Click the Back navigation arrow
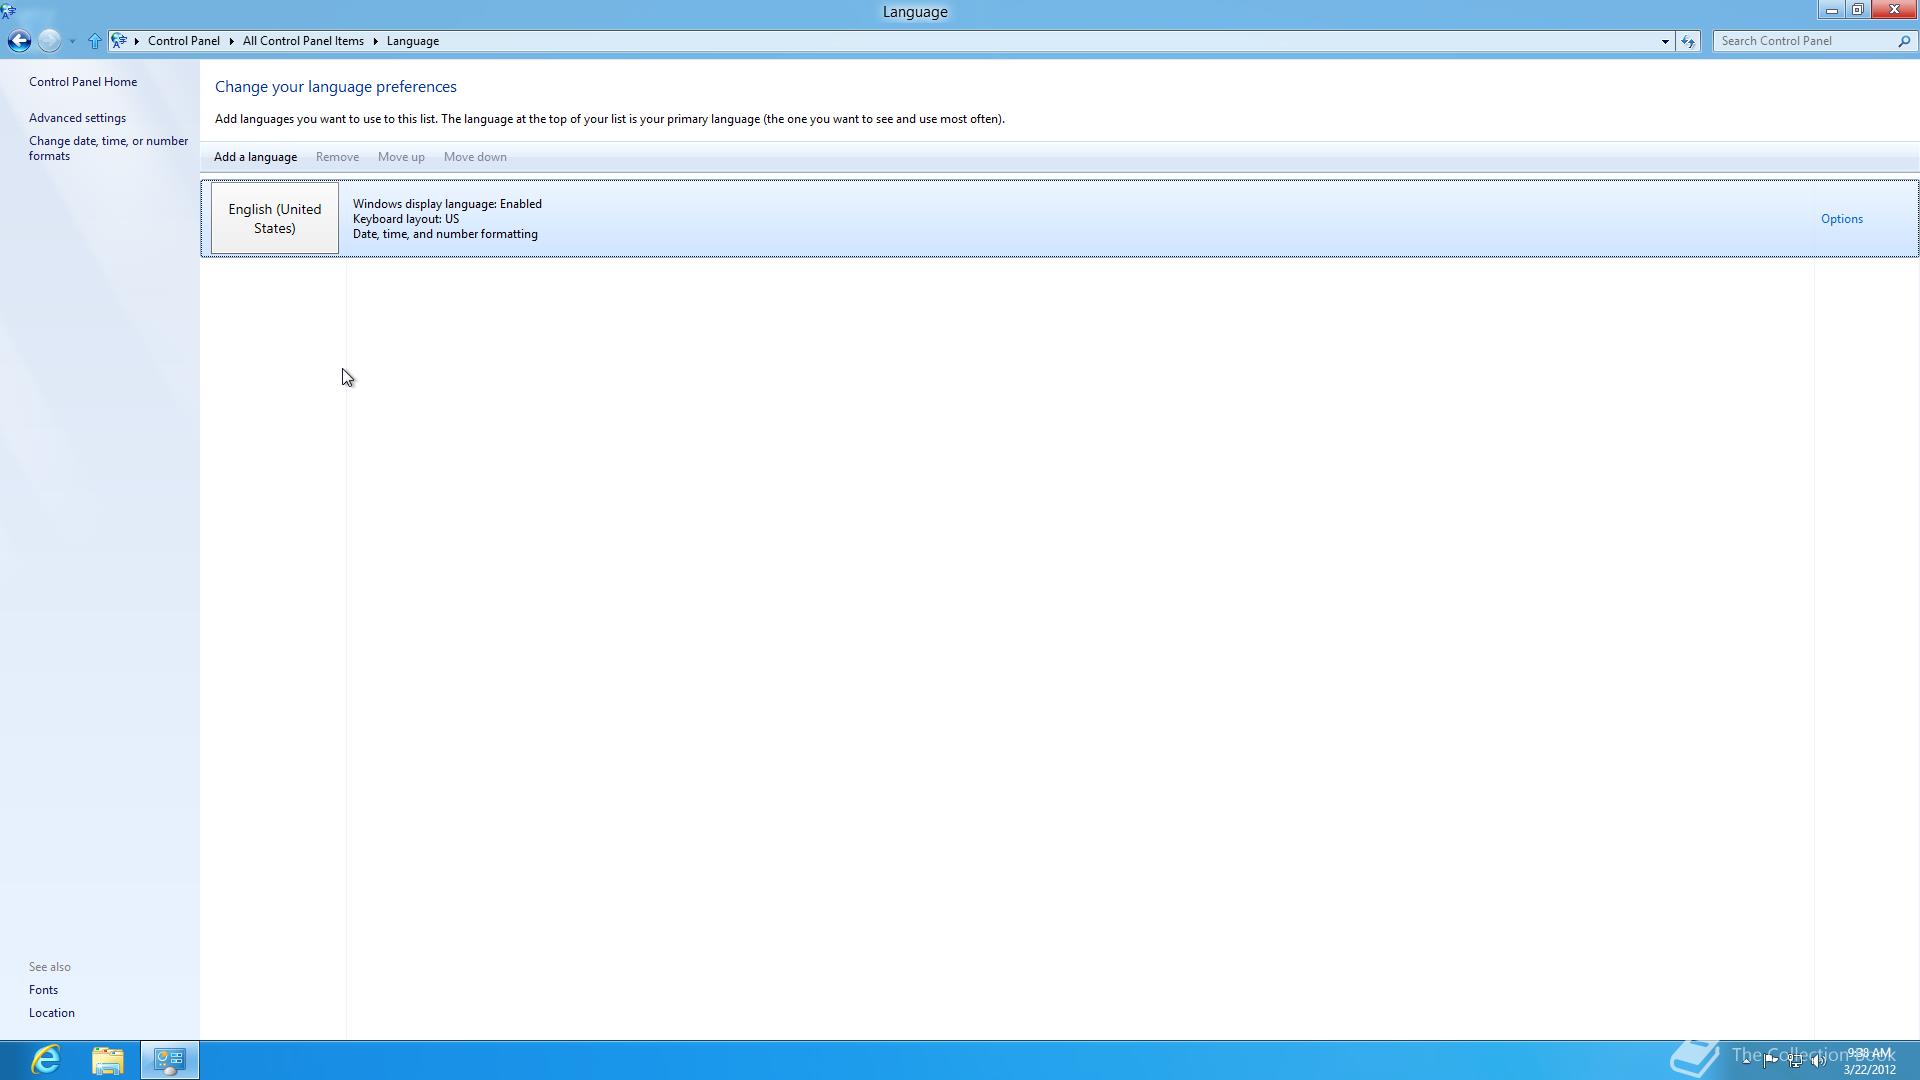Screen dimensions: 1920x1080 [x=19, y=41]
